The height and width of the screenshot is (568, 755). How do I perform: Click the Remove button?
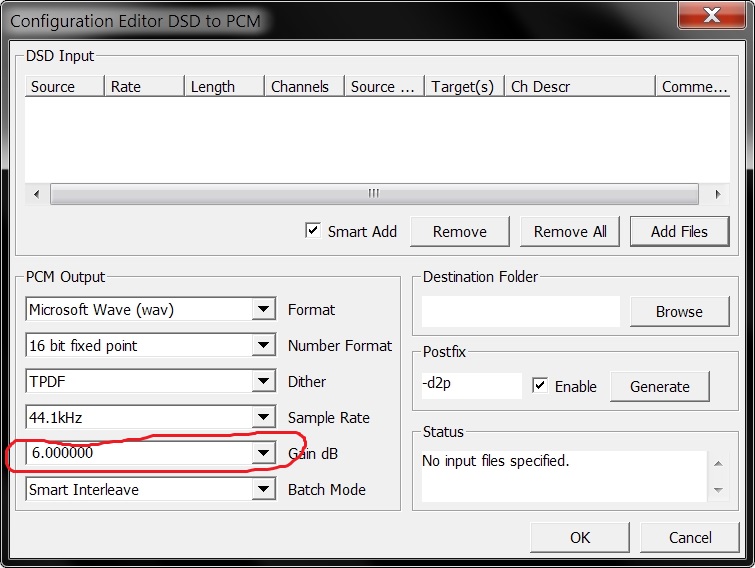pos(460,232)
